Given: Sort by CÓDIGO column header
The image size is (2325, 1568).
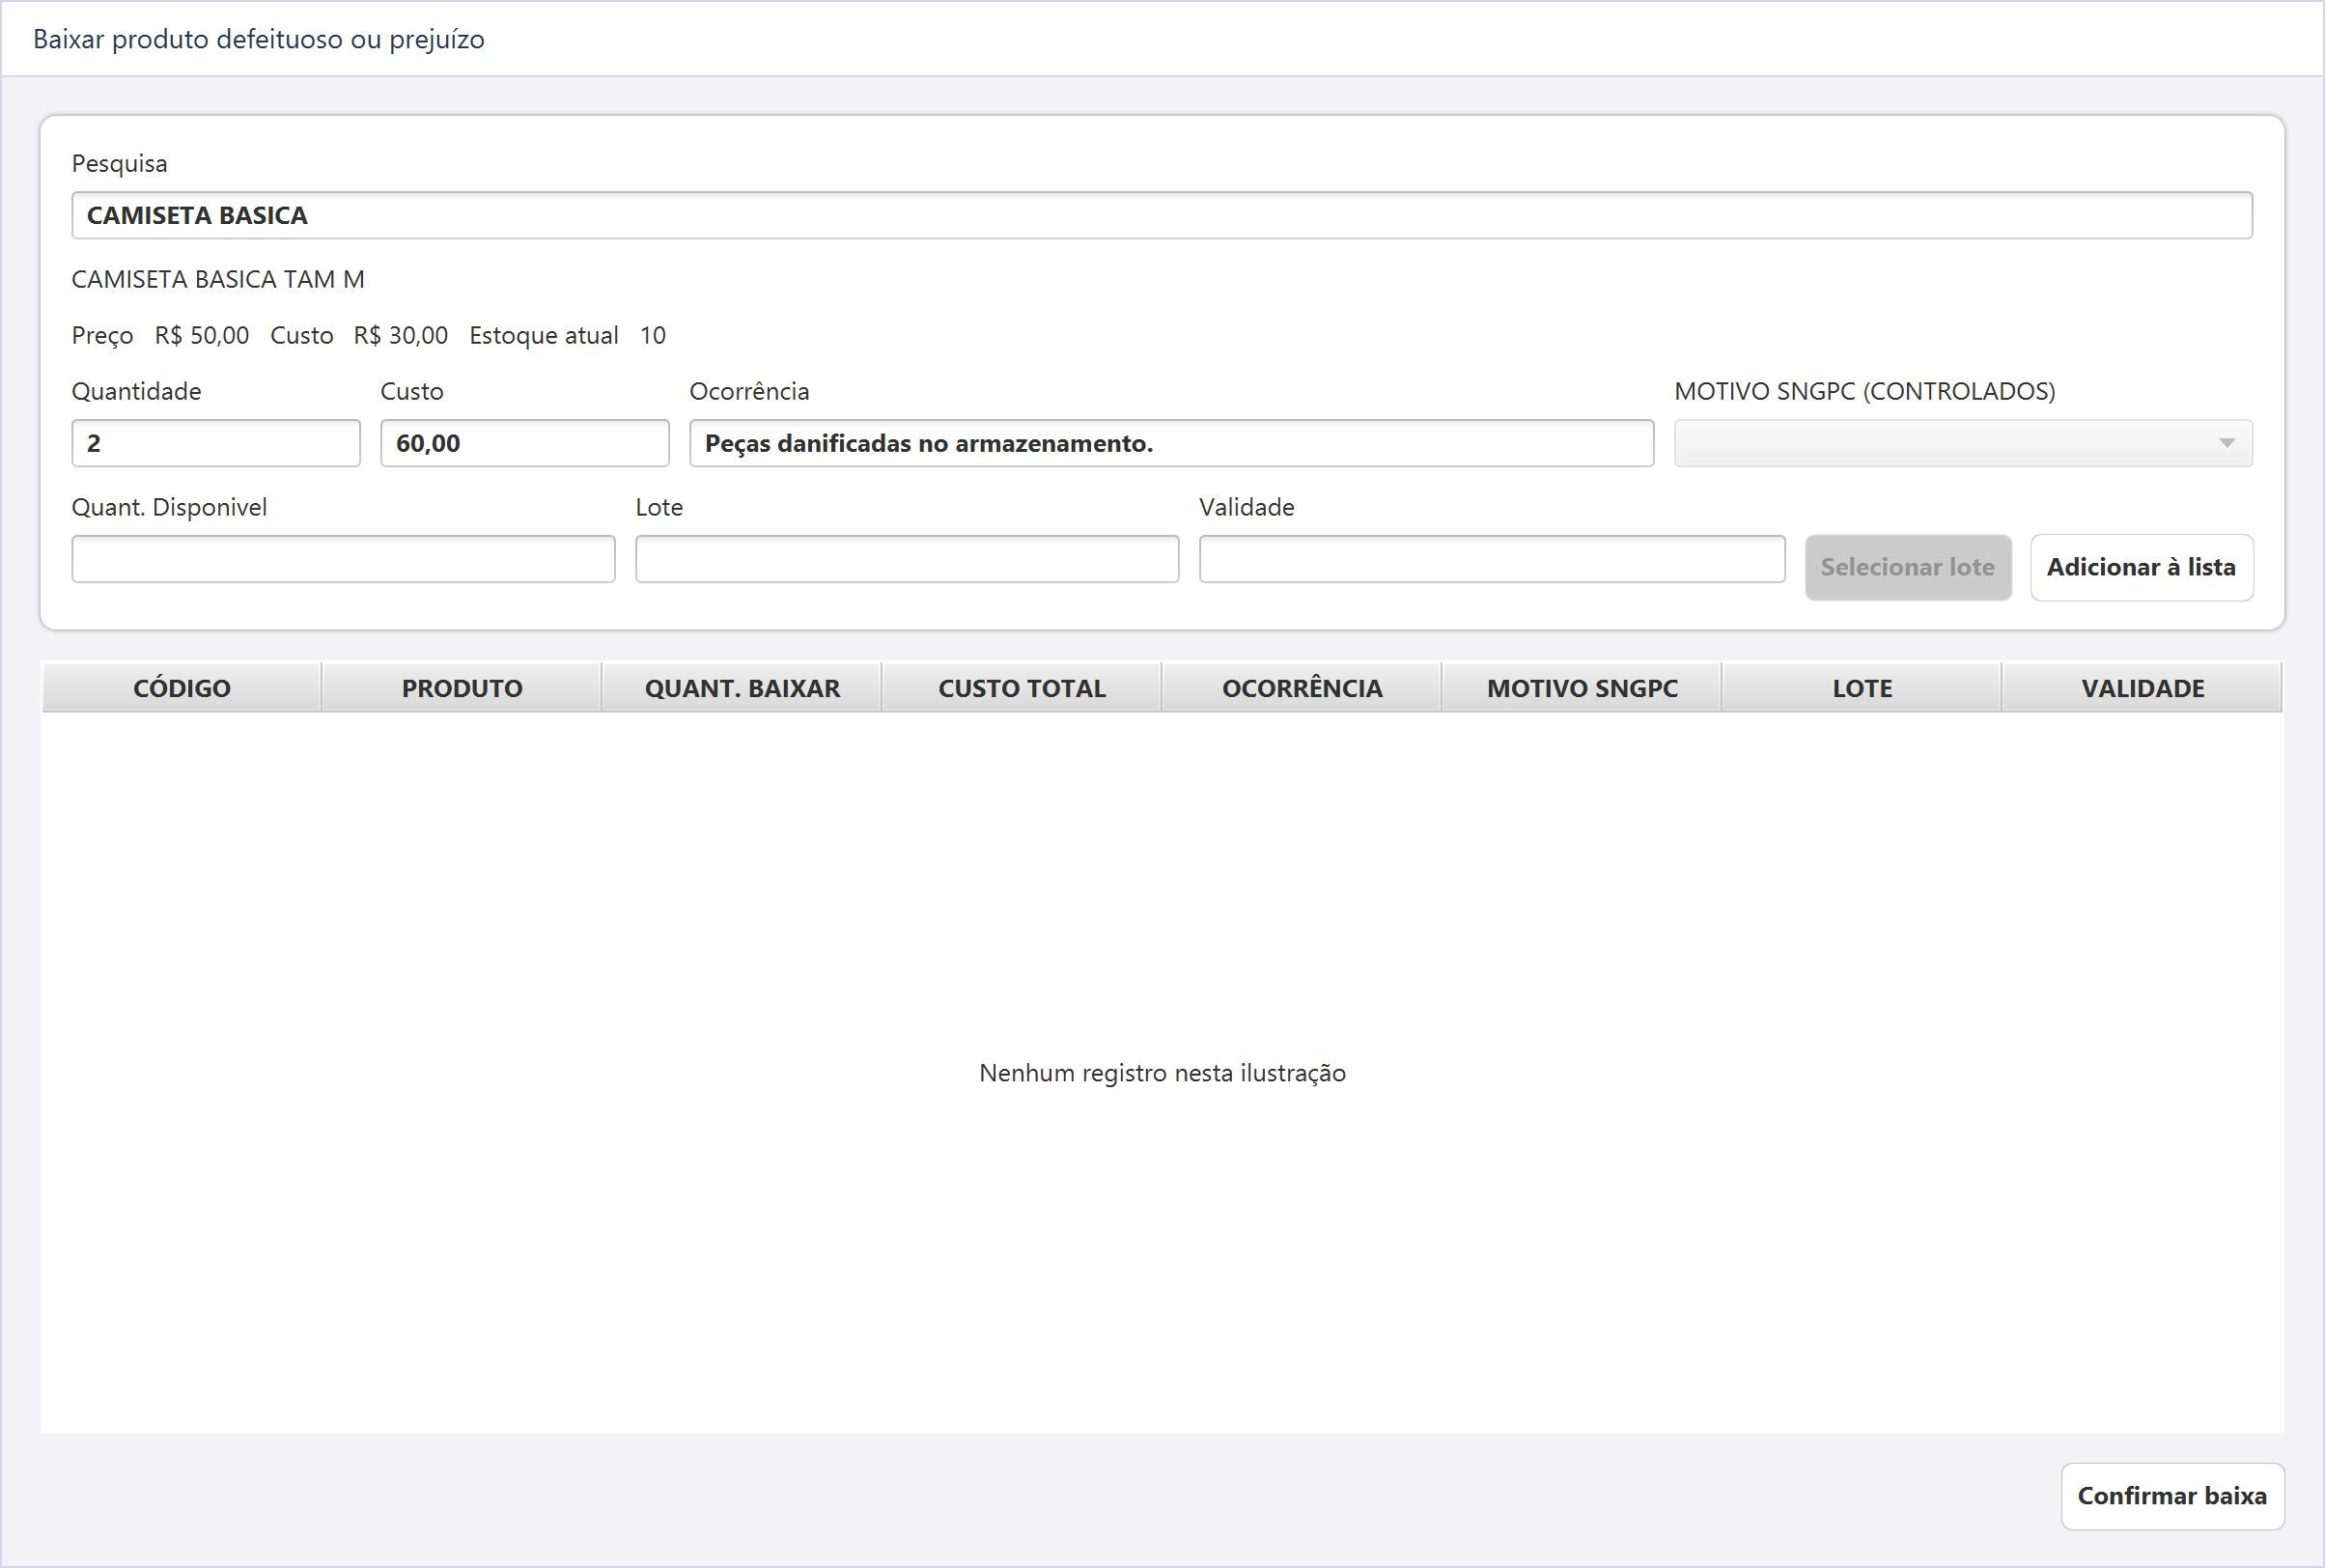Looking at the screenshot, I should coord(182,688).
